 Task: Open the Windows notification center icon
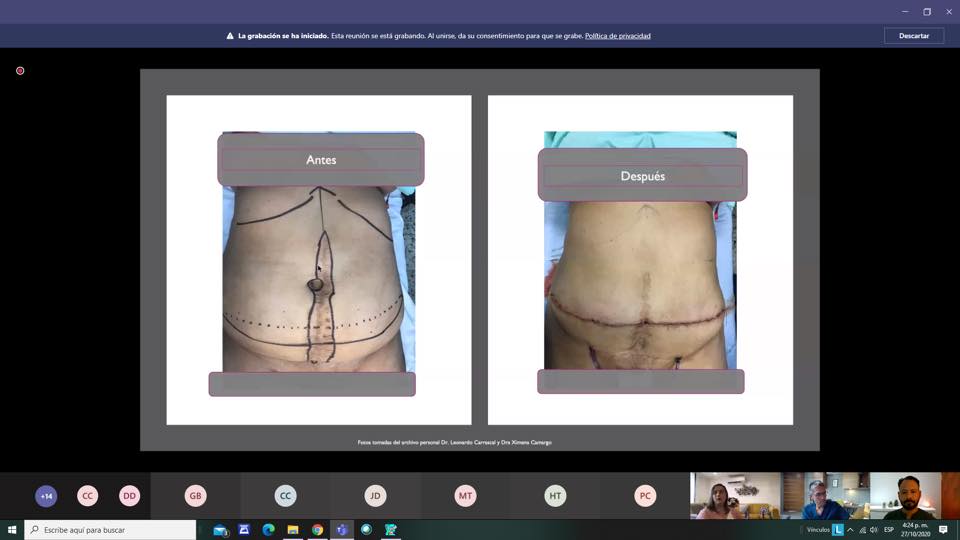point(943,530)
